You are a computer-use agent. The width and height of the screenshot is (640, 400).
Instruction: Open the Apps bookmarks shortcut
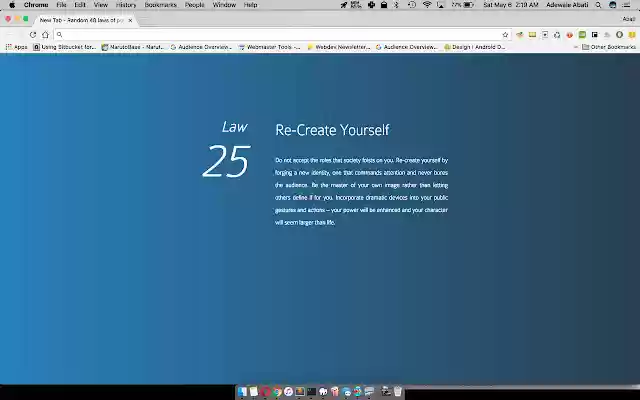17,47
